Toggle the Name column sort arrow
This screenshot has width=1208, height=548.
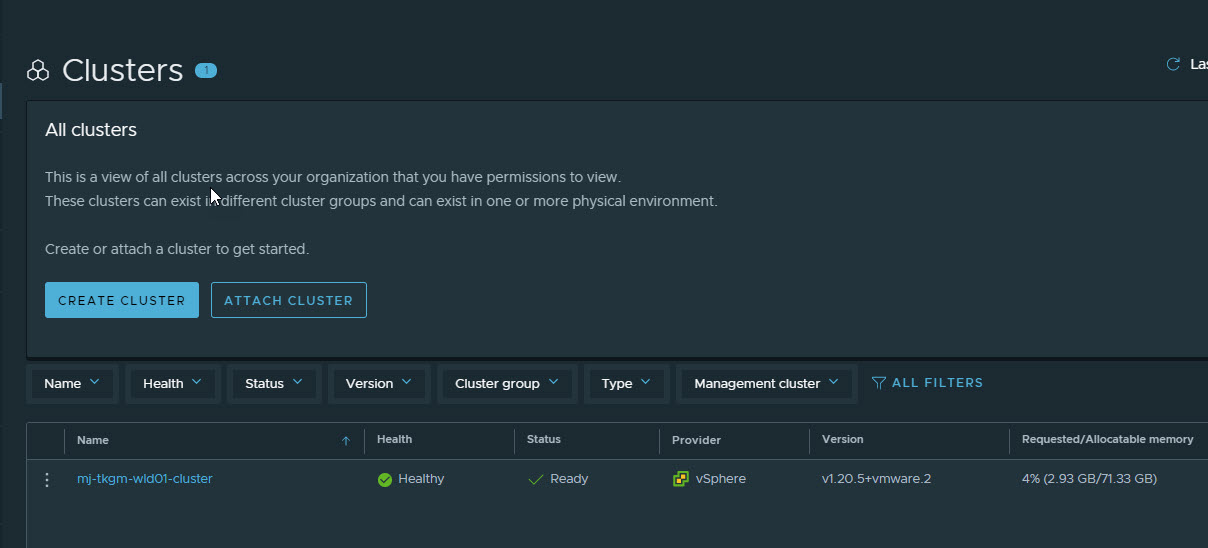(346, 440)
